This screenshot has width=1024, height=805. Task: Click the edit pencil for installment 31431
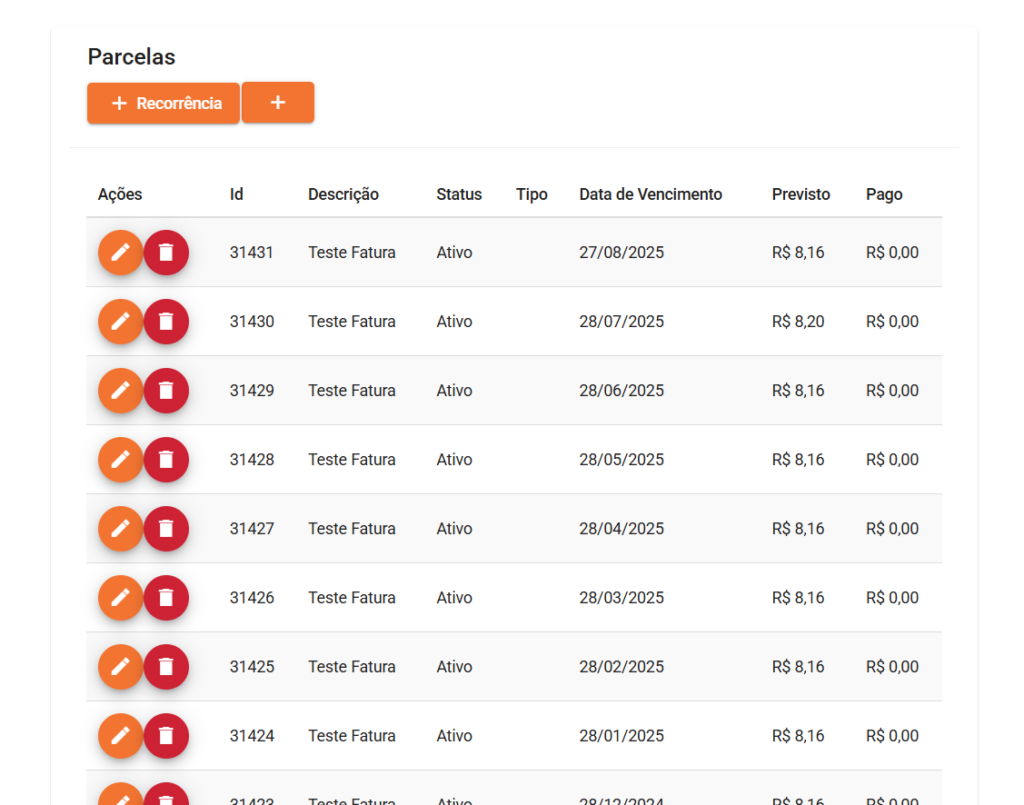tap(120, 252)
